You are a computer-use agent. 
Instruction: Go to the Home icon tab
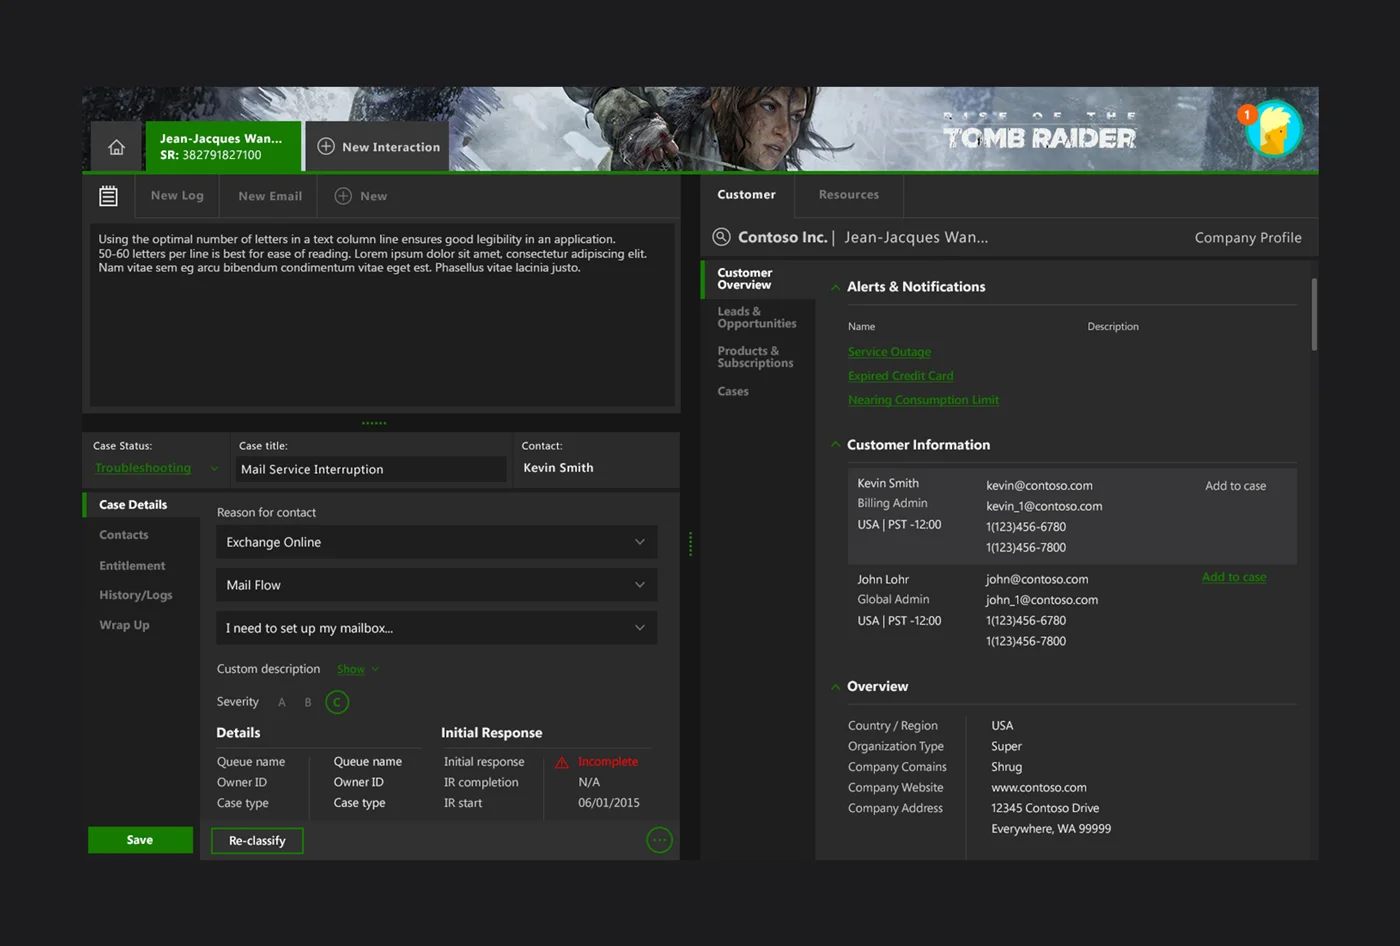click(117, 147)
